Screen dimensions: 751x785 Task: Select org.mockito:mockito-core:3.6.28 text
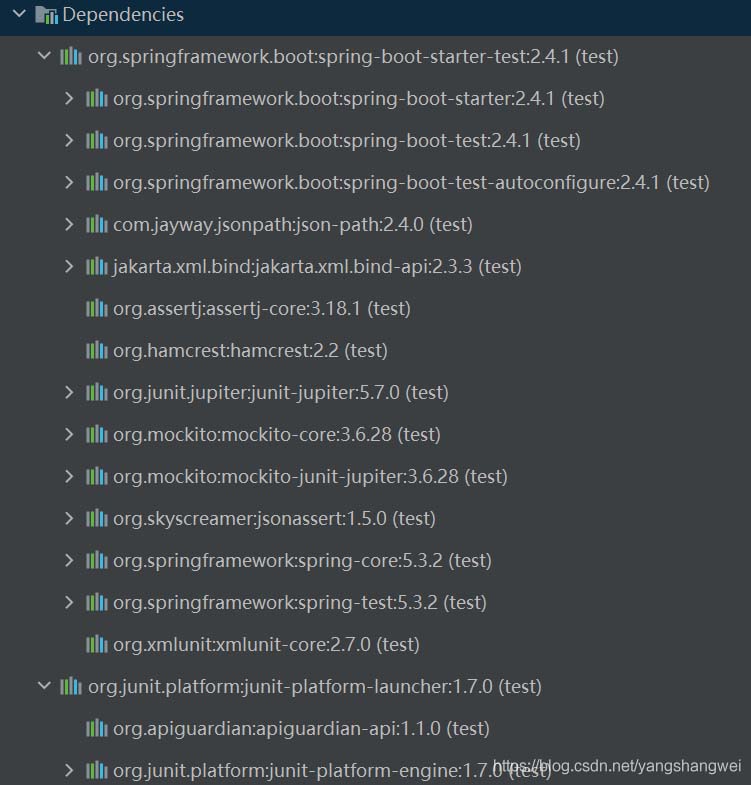[277, 435]
